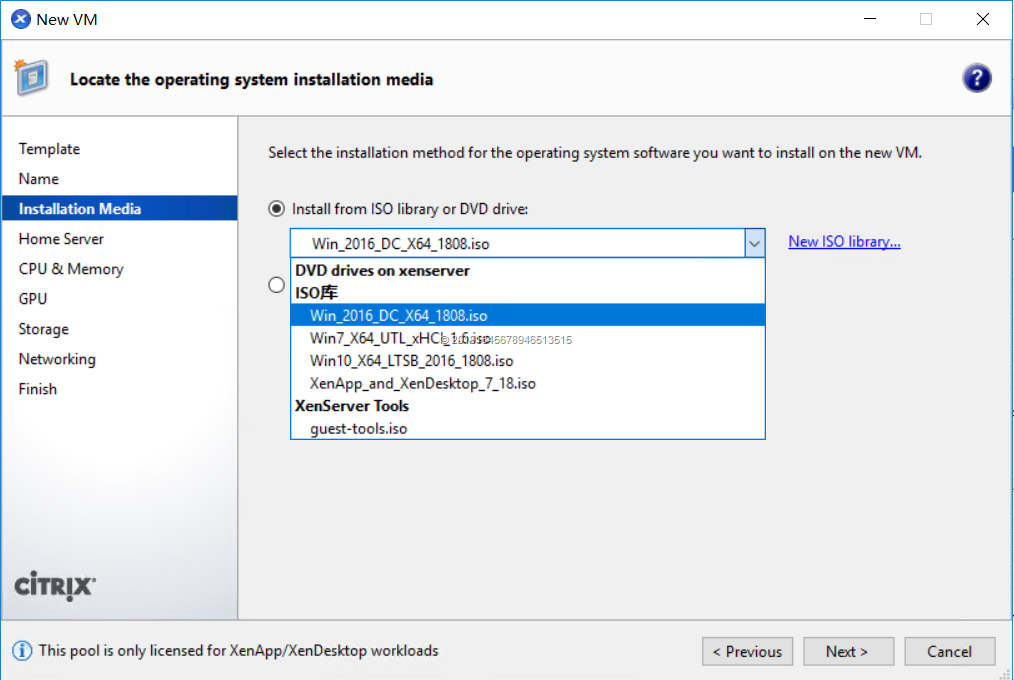Viewport: 1014px width, 680px height.
Task: Click the XenCenter icon in title bar
Action: [20, 19]
